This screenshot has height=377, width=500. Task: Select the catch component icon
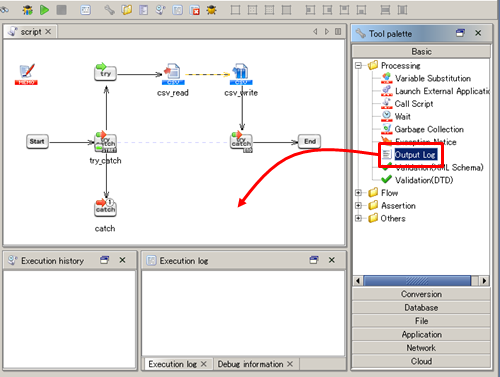coord(105,207)
